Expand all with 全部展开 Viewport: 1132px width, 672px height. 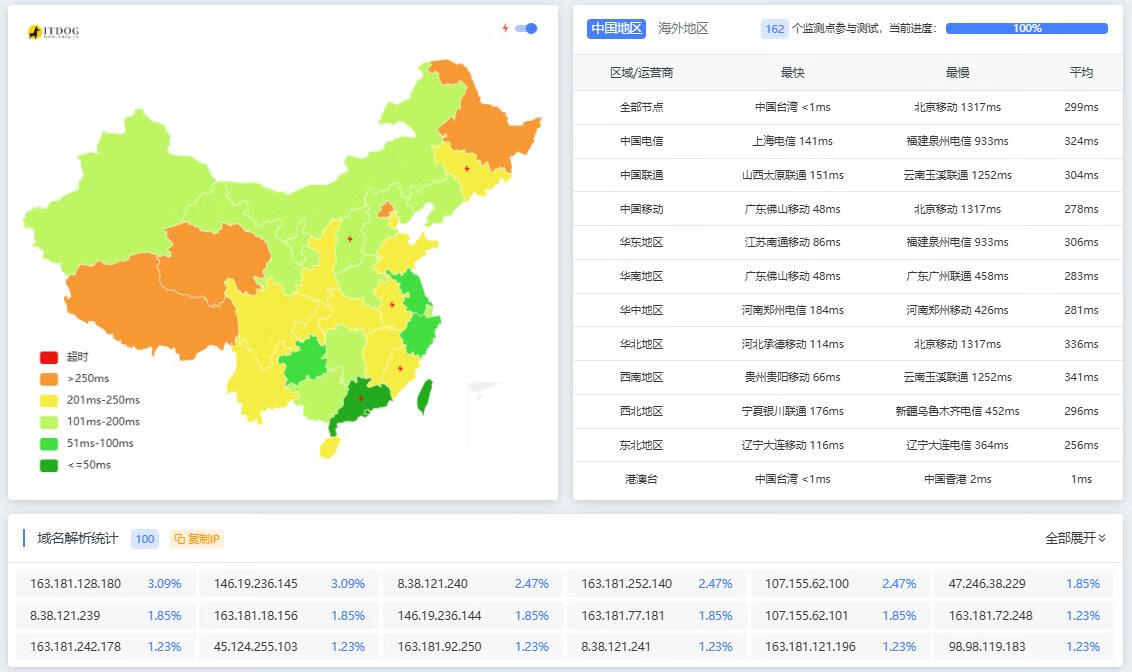pyautogui.click(x=1075, y=538)
